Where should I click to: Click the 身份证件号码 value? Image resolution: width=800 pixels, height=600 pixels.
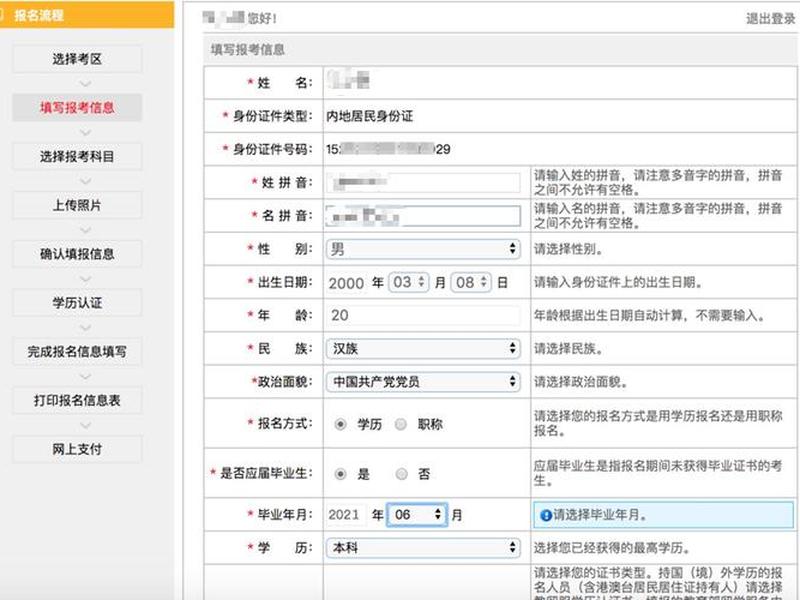coord(388,149)
